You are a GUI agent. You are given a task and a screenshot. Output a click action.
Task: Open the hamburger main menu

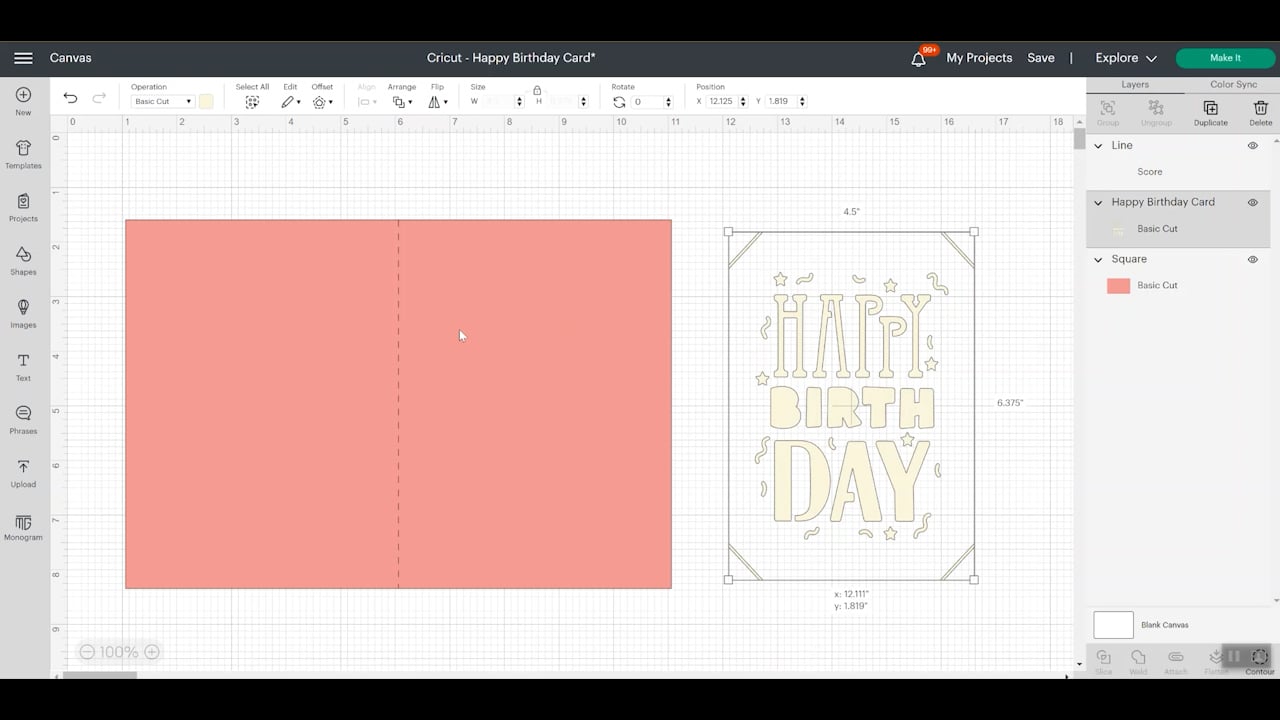pyautogui.click(x=23, y=58)
